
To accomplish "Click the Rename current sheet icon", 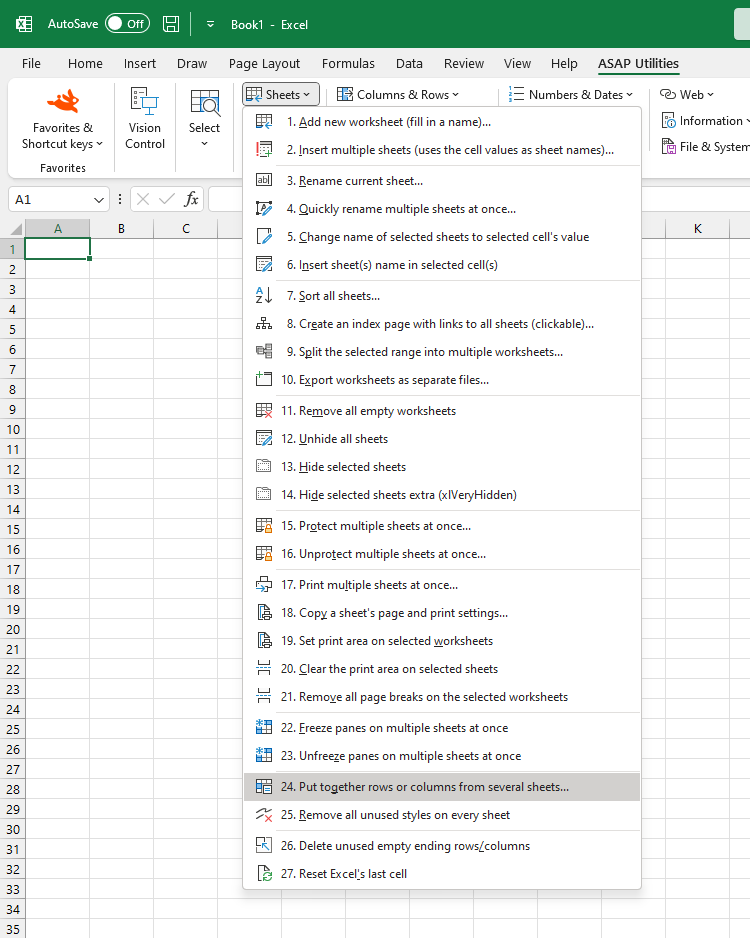I will (264, 180).
